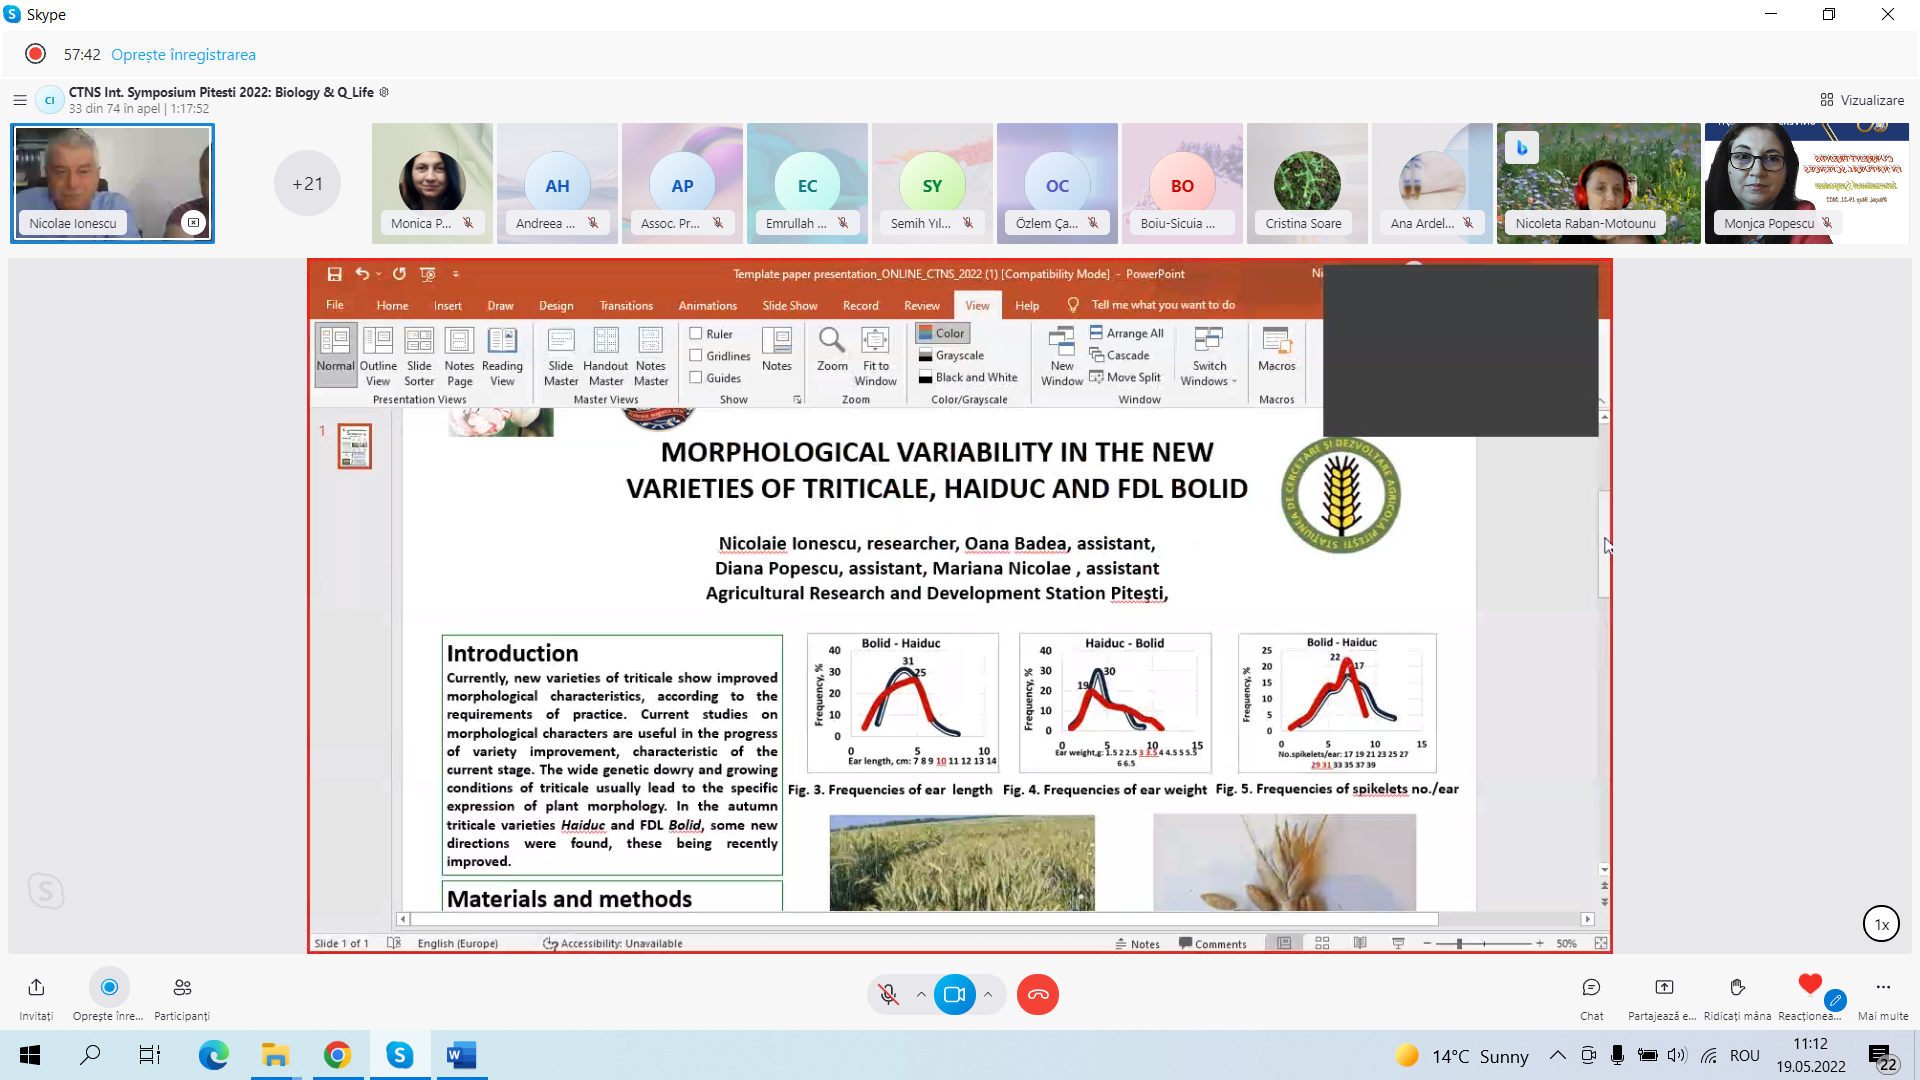Open Chrome from Windows taskbar
This screenshot has width=1920, height=1080.
[337, 1054]
